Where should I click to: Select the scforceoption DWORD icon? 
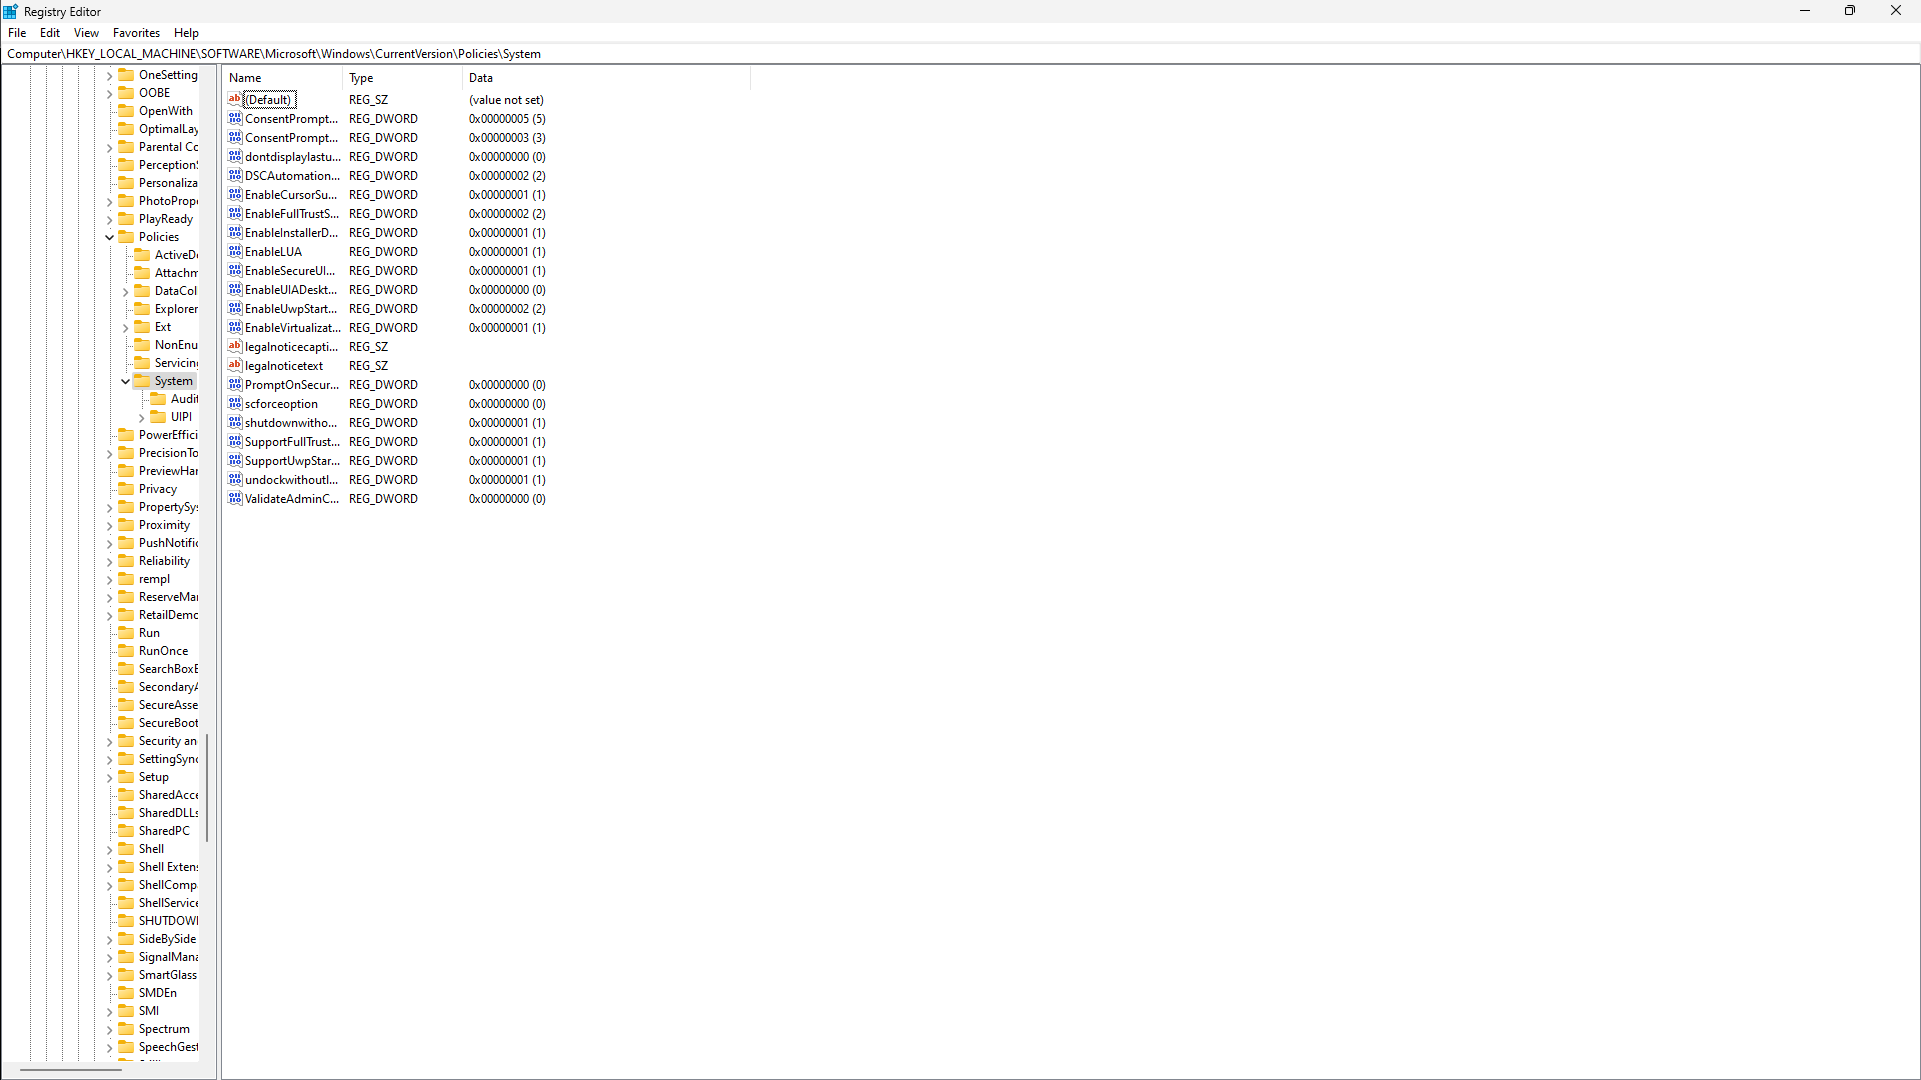(x=235, y=404)
